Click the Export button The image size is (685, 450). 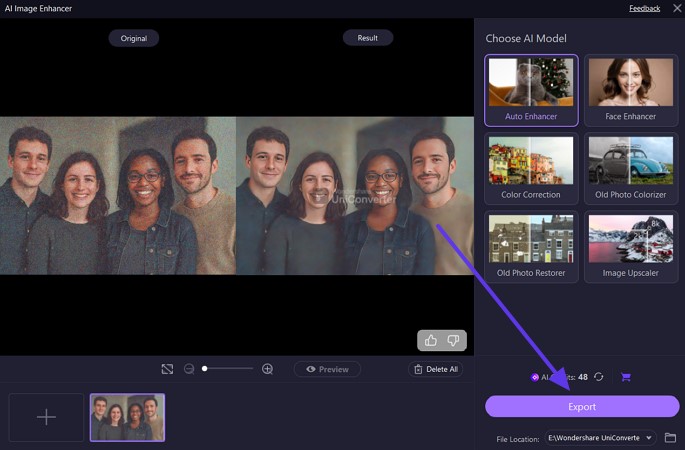pyautogui.click(x=582, y=407)
